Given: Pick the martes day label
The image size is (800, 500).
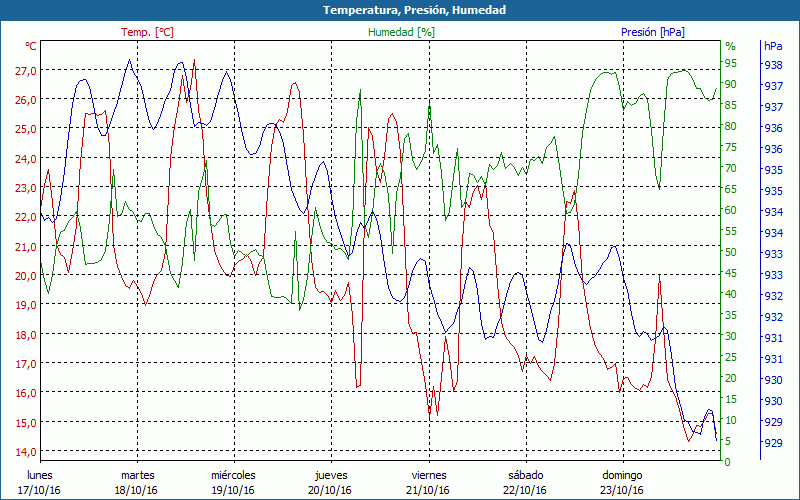Looking at the screenshot, I should tap(137, 475).
